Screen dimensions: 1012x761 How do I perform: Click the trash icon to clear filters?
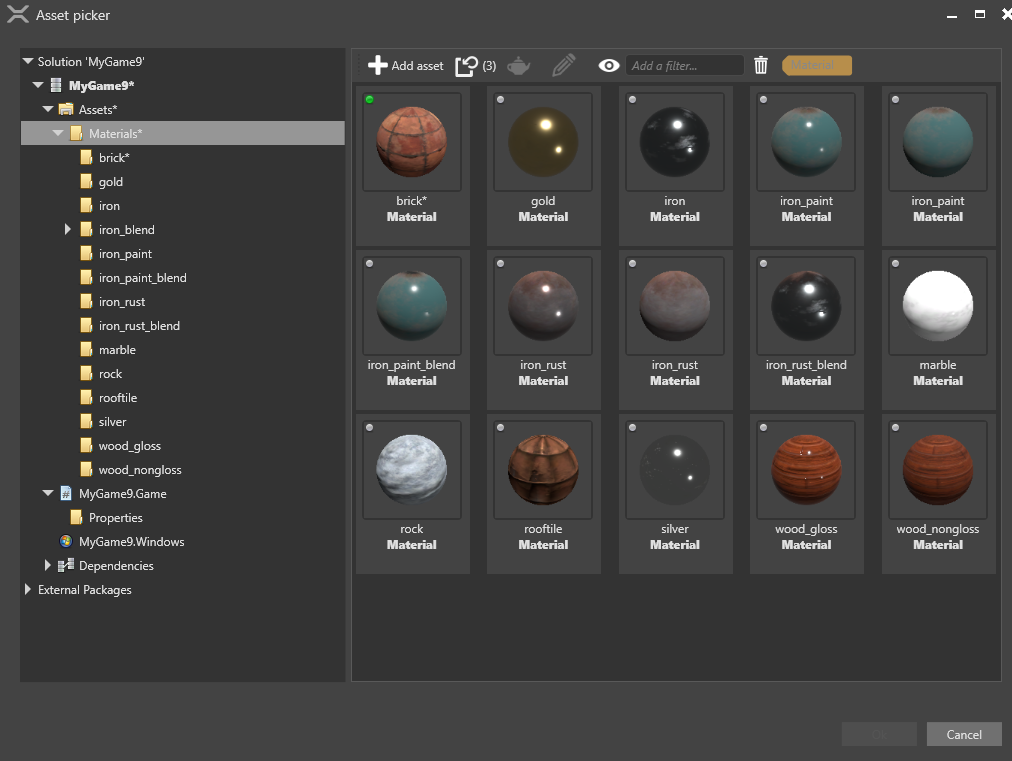coord(761,65)
